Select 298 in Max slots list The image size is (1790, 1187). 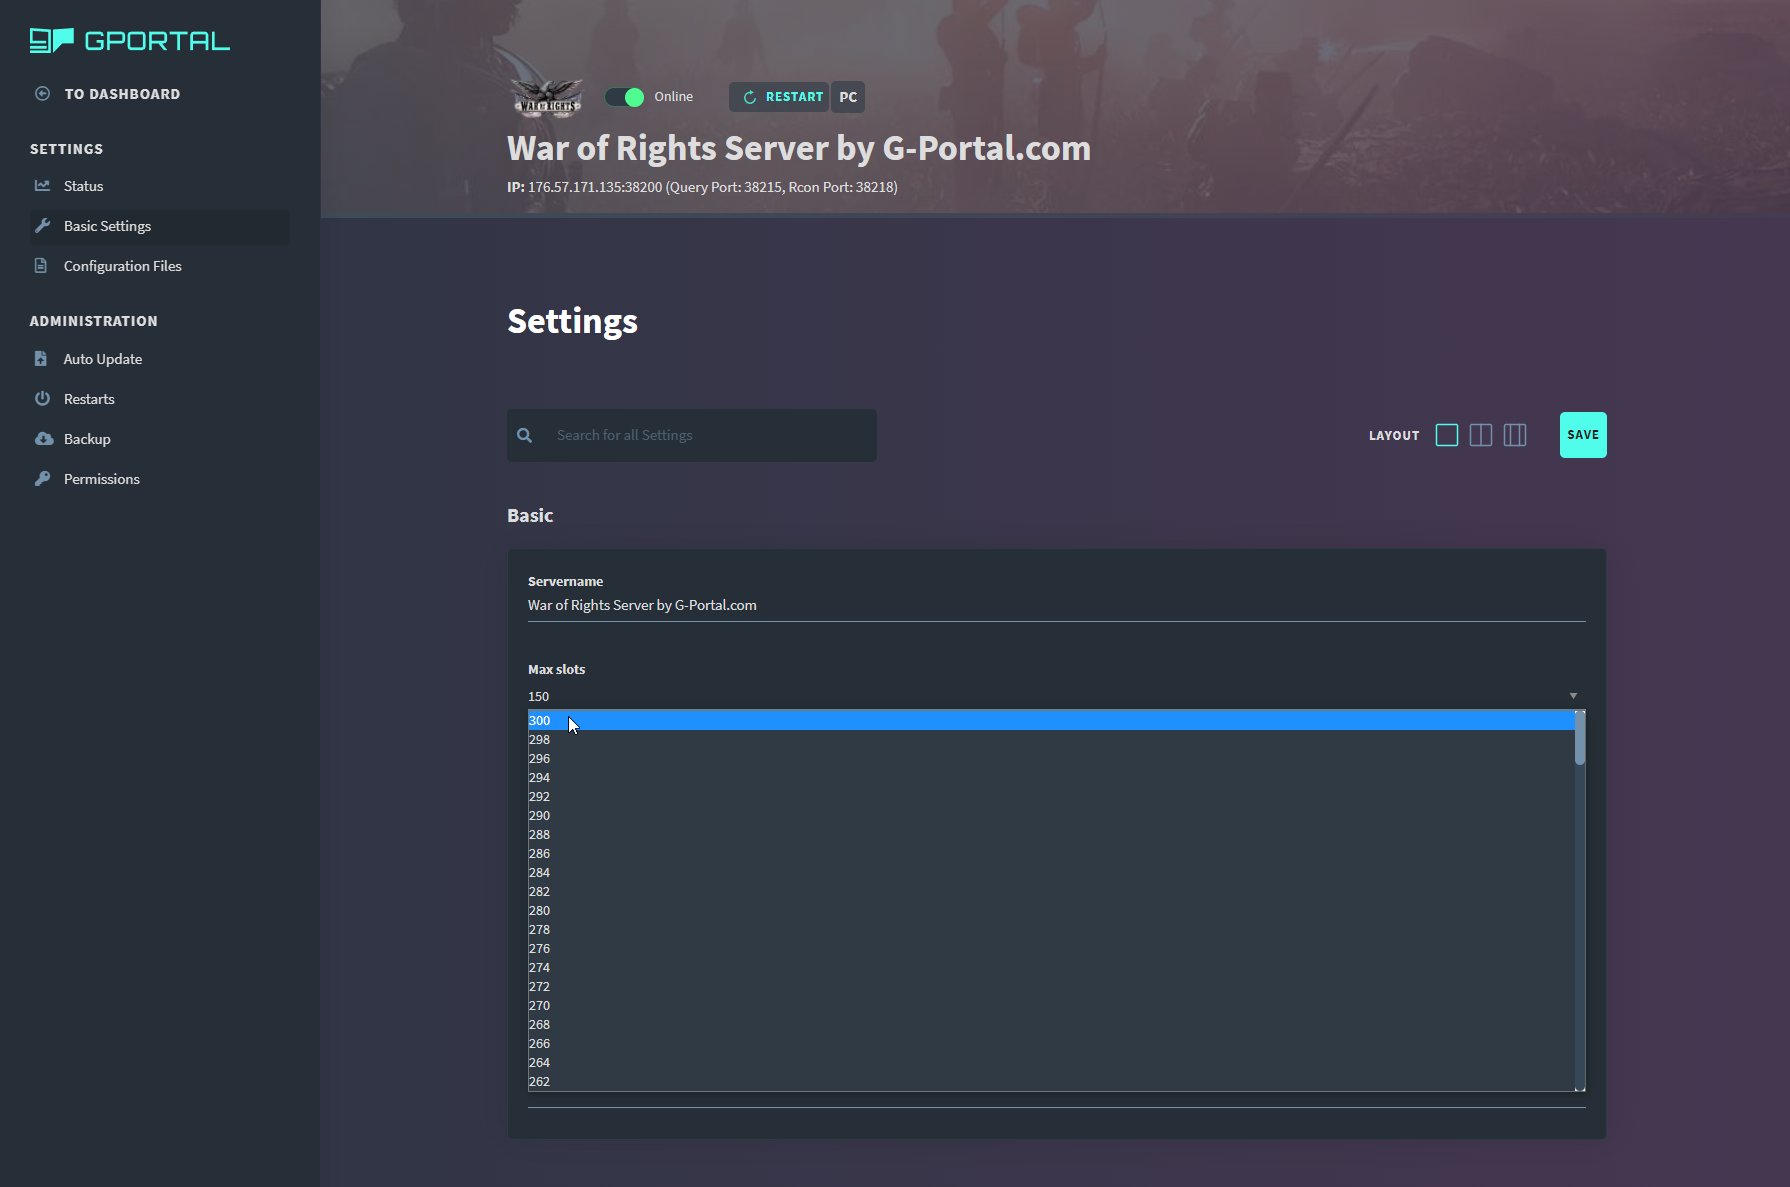(x=1051, y=740)
